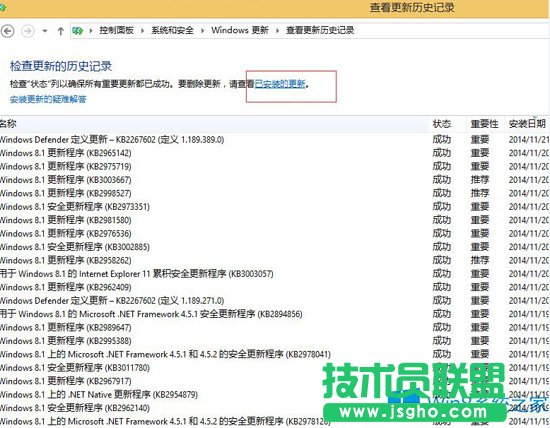Select security update KB3011780 row

click(x=275, y=368)
